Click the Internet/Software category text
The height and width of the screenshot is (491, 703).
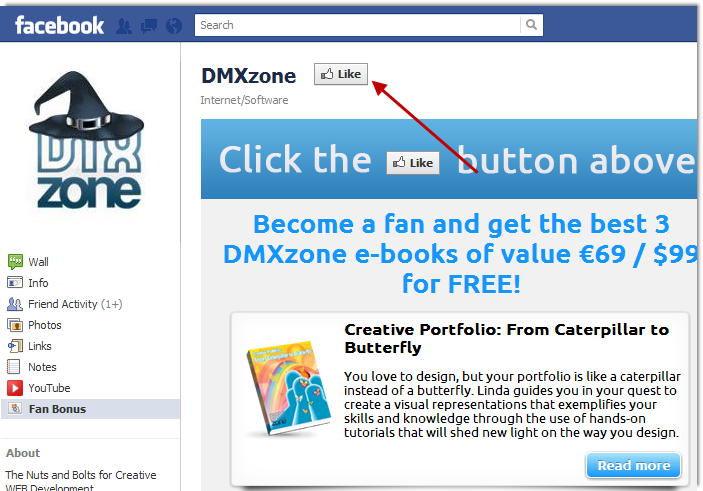tap(244, 100)
